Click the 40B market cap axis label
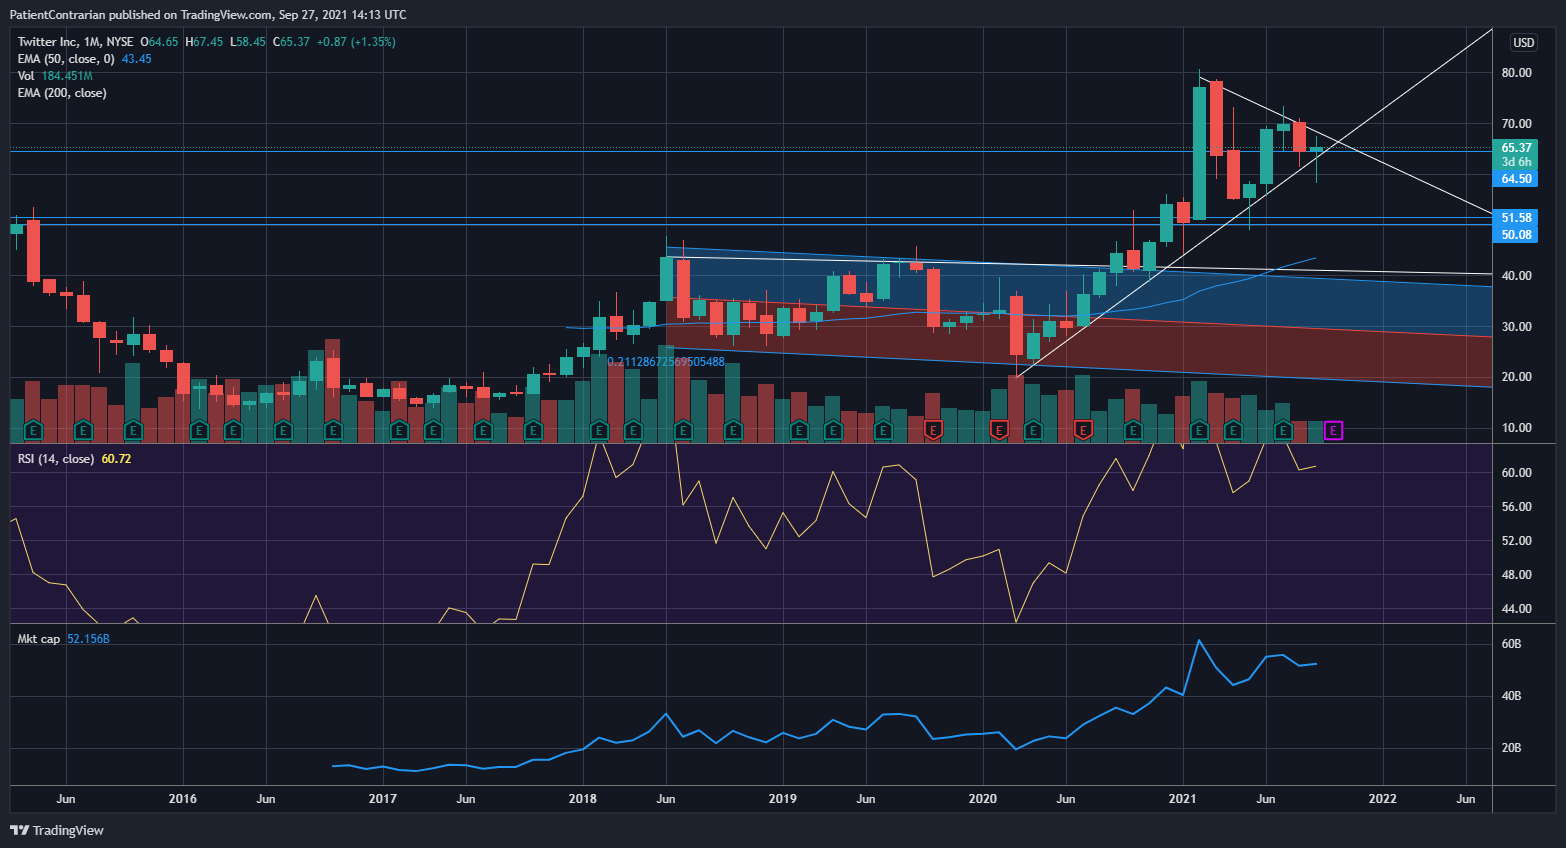 point(1511,696)
